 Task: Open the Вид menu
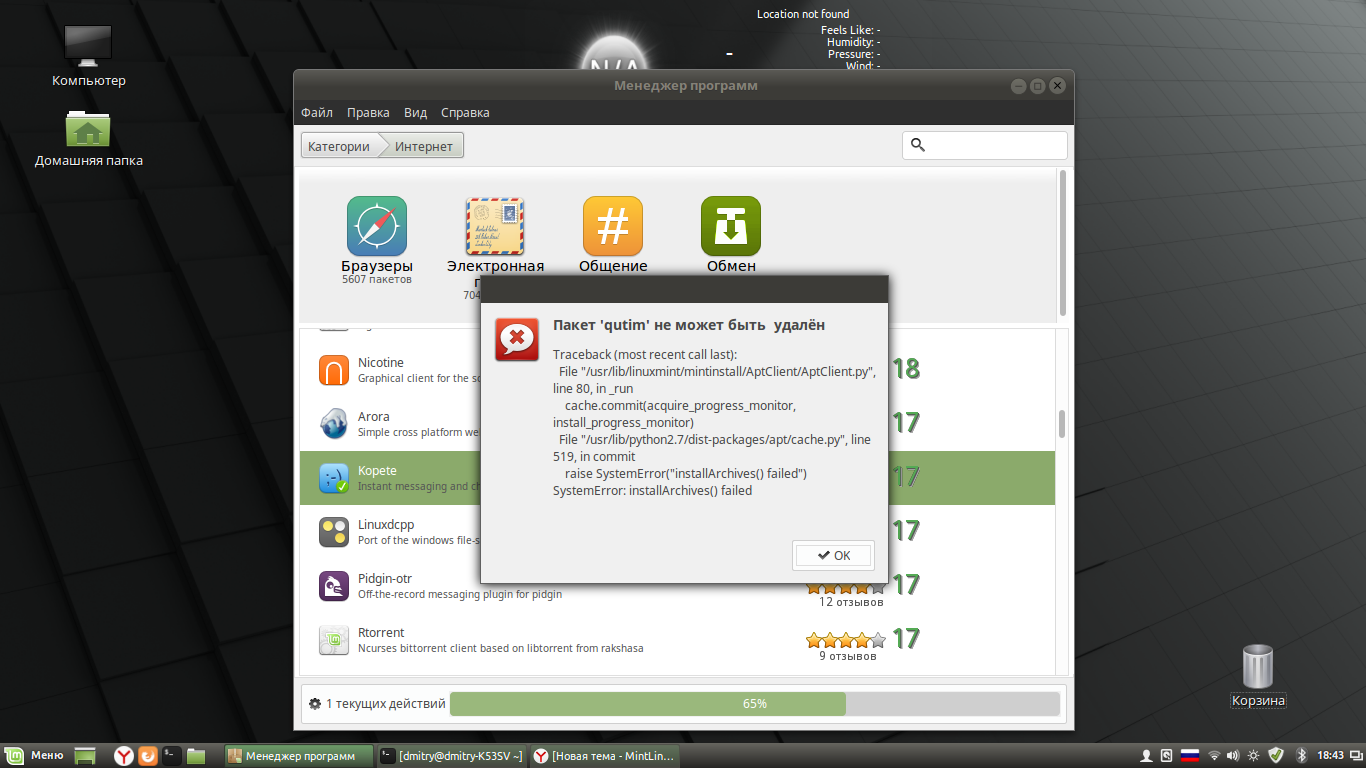coord(415,113)
